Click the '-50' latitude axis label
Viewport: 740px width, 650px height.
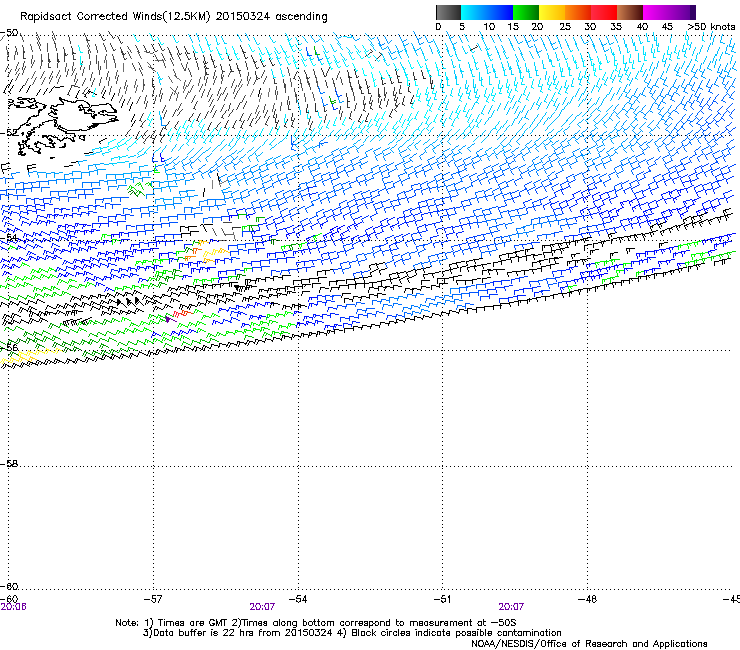click(x=9, y=33)
